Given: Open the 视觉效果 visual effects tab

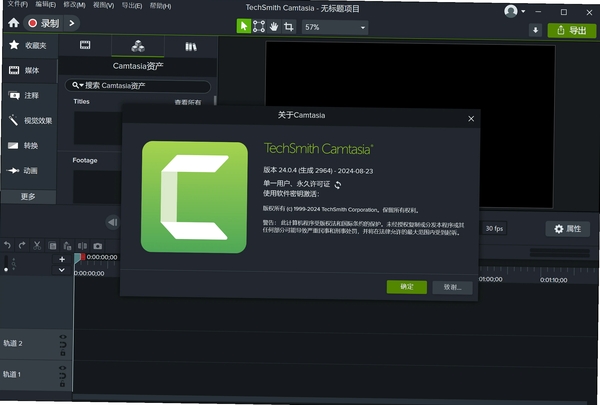Looking at the screenshot, I should 30,121.
